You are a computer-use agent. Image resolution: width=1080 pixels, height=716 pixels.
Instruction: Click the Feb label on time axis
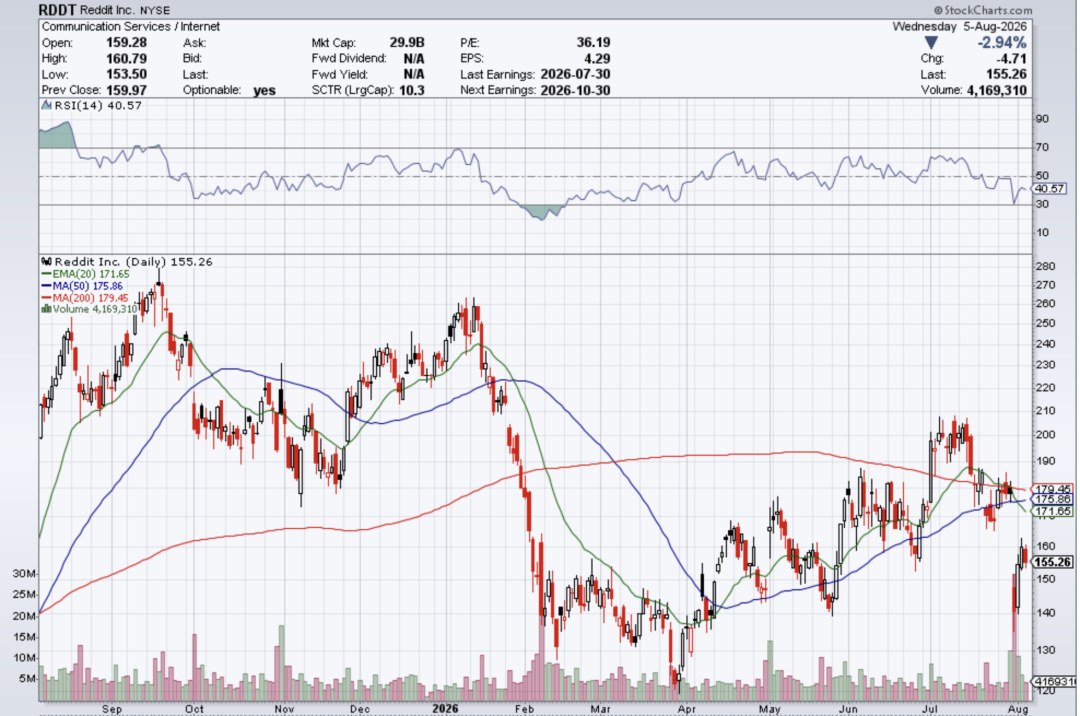point(524,708)
